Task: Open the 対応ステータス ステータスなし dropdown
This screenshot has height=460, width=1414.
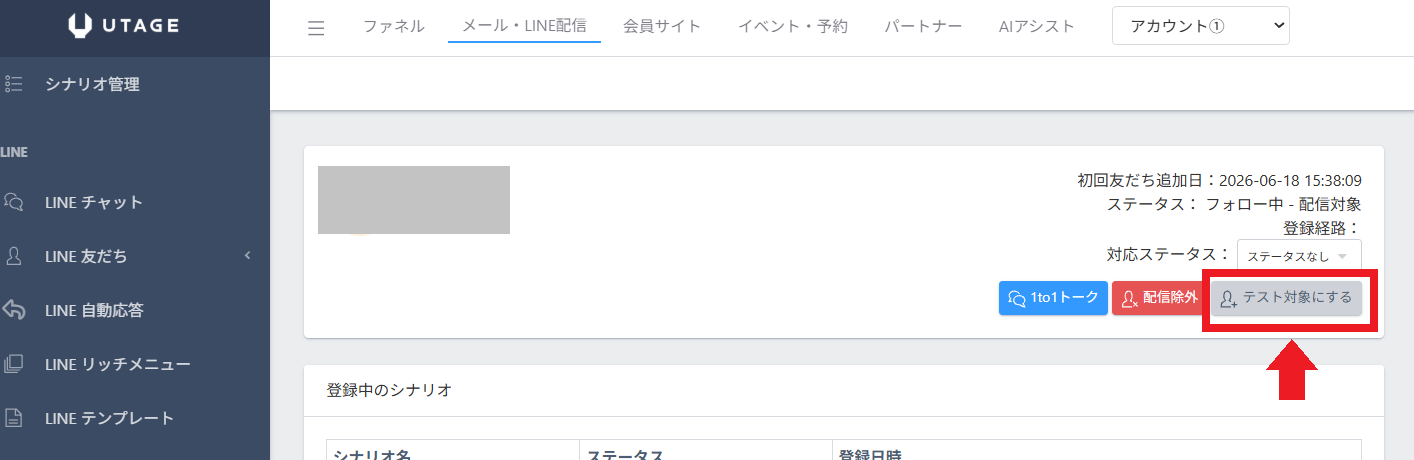Action: point(1298,256)
